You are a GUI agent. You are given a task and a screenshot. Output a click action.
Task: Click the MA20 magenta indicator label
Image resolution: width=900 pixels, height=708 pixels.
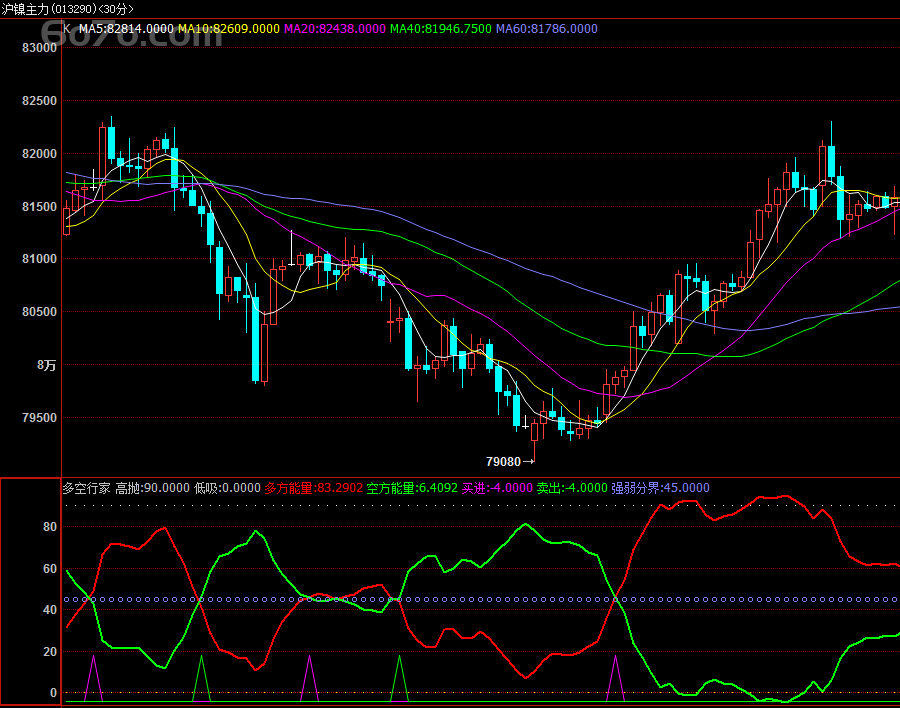(334, 29)
